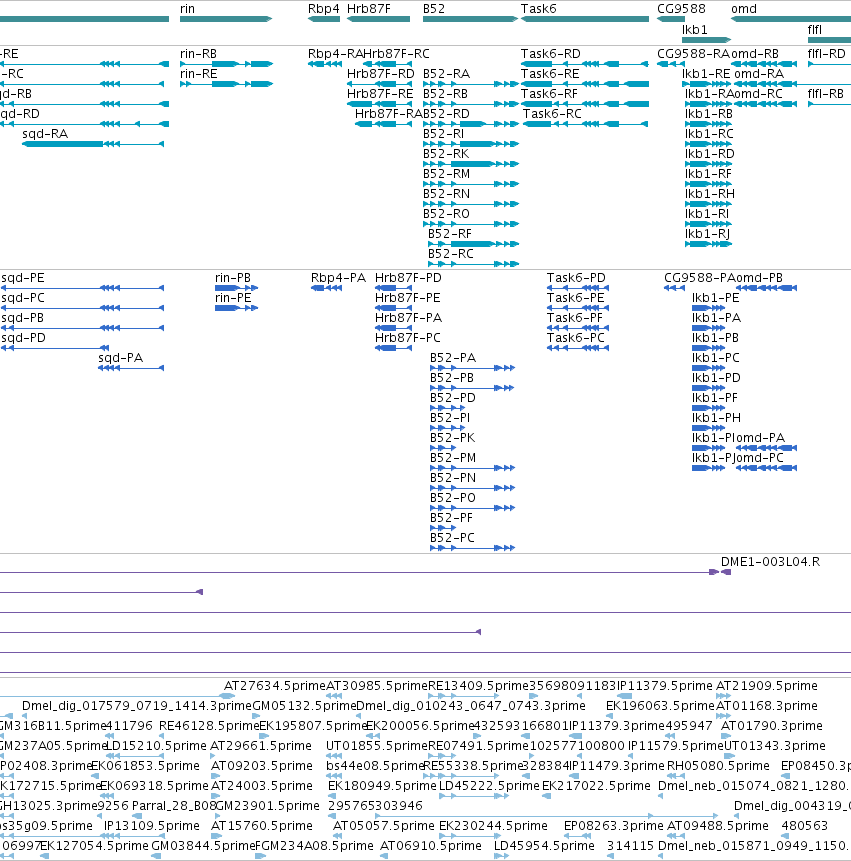
Task: Click protein omd-PB
Action: (x=766, y=288)
